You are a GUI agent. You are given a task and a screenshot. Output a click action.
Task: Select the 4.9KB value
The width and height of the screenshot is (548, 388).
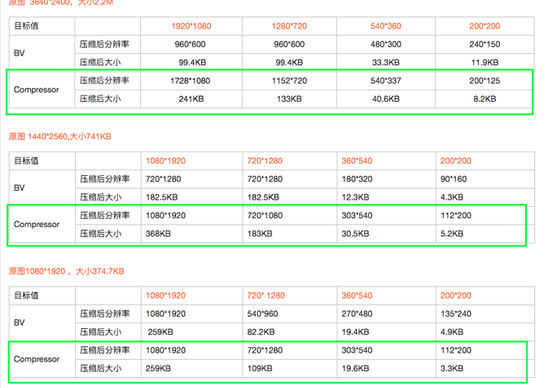coord(452,332)
